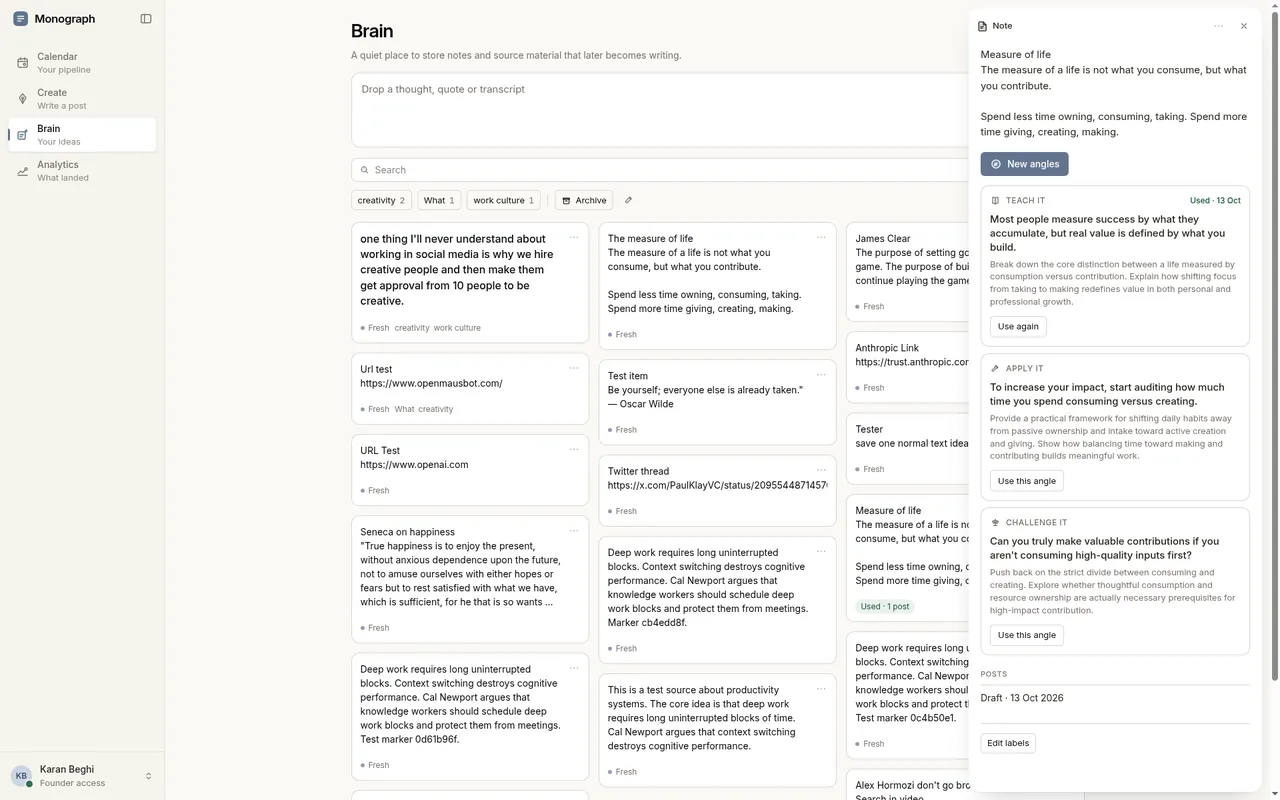Click the creativity tag on social media note
The width and height of the screenshot is (1280, 800).
411,328
